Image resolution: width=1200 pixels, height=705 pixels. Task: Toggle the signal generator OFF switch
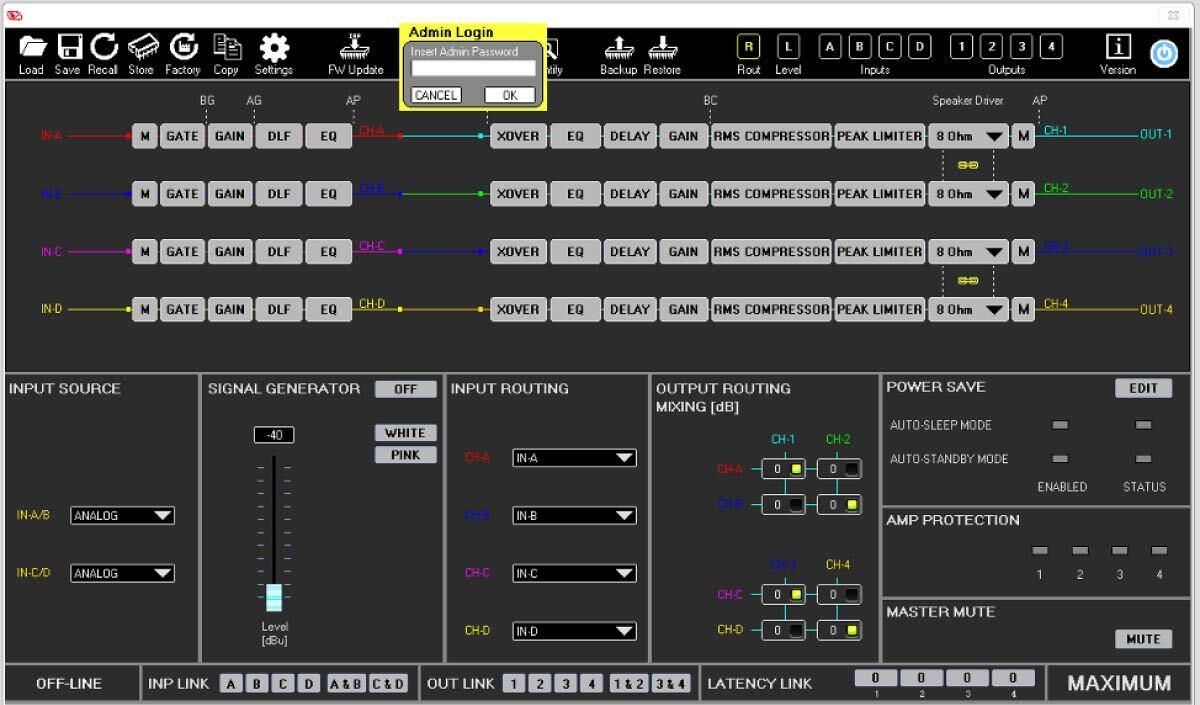405,389
